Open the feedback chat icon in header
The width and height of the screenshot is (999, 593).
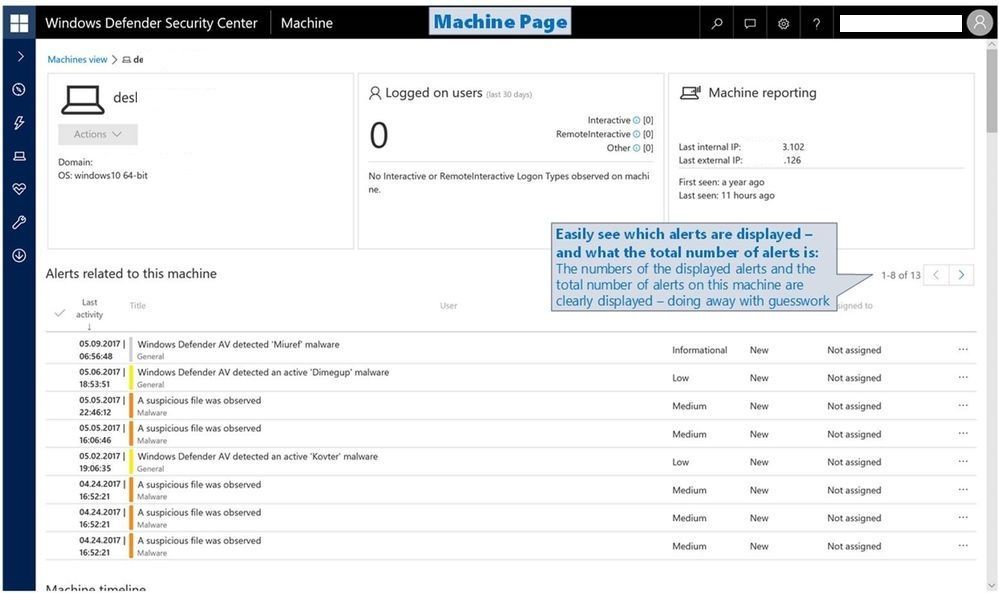coord(750,24)
